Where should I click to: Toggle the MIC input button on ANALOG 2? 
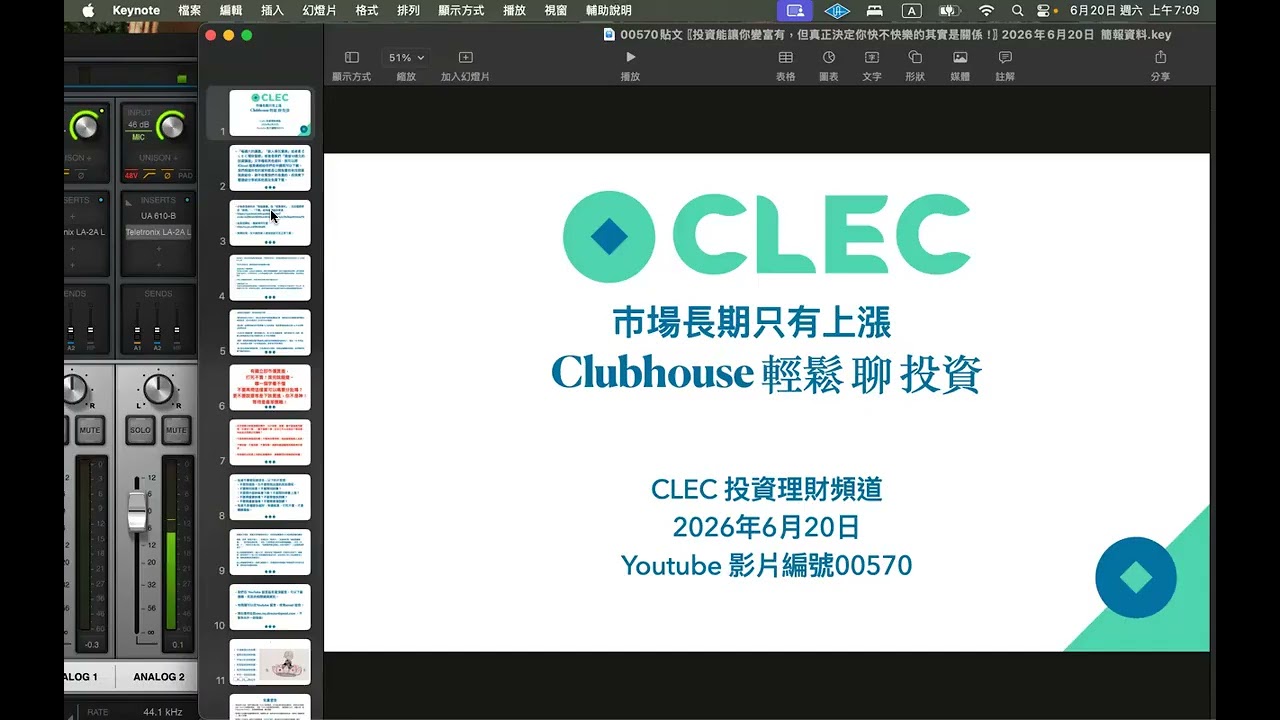coord(139,137)
